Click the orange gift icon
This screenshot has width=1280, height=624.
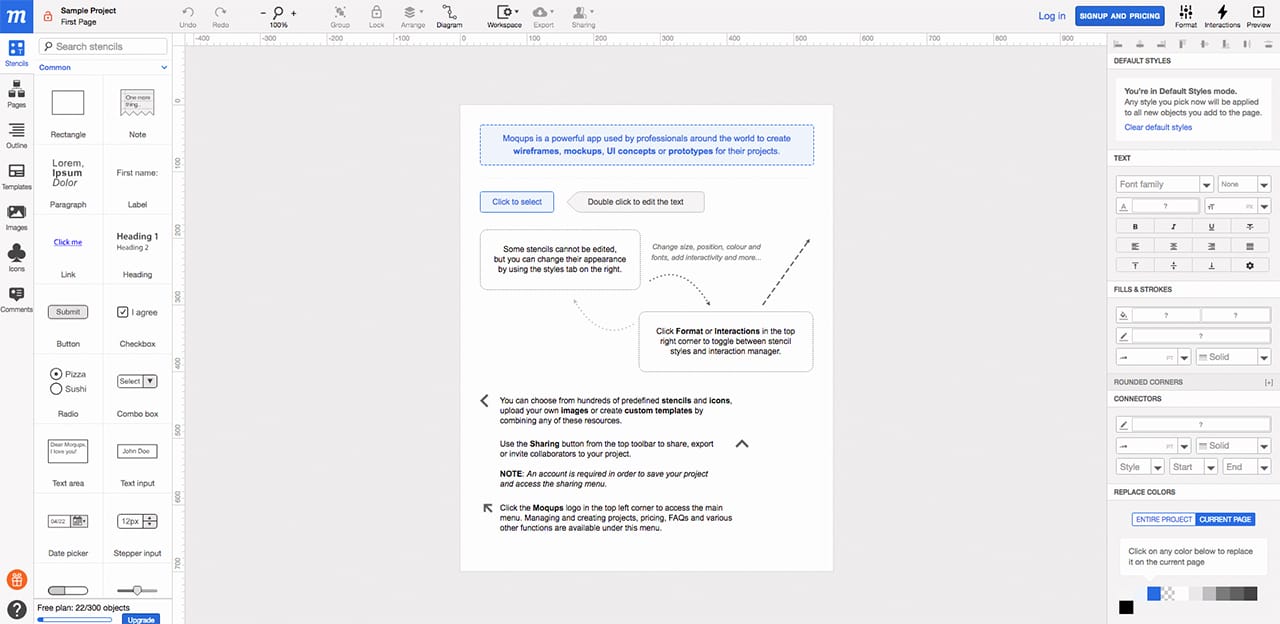pyautogui.click(x=16, y=579)
